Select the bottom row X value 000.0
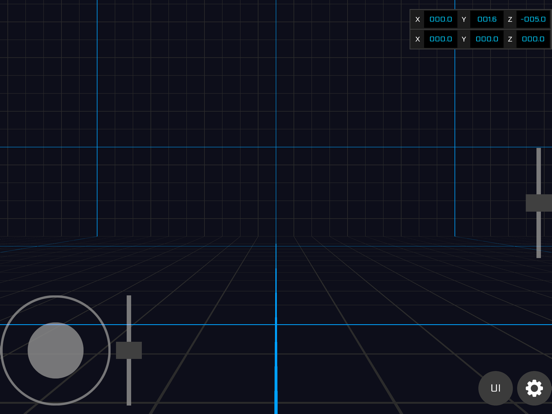Viewport: 552px width, 414px height. click(x=440, y=39)
